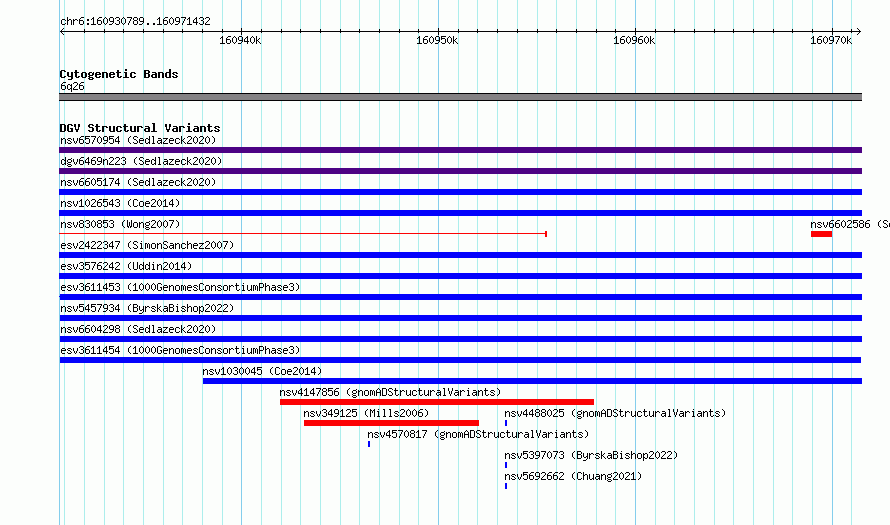Open esv3611453 (1000GenomesConsortiumPhase3) label
The height and width of the screenshot is (525, 890).
[180, 287]
